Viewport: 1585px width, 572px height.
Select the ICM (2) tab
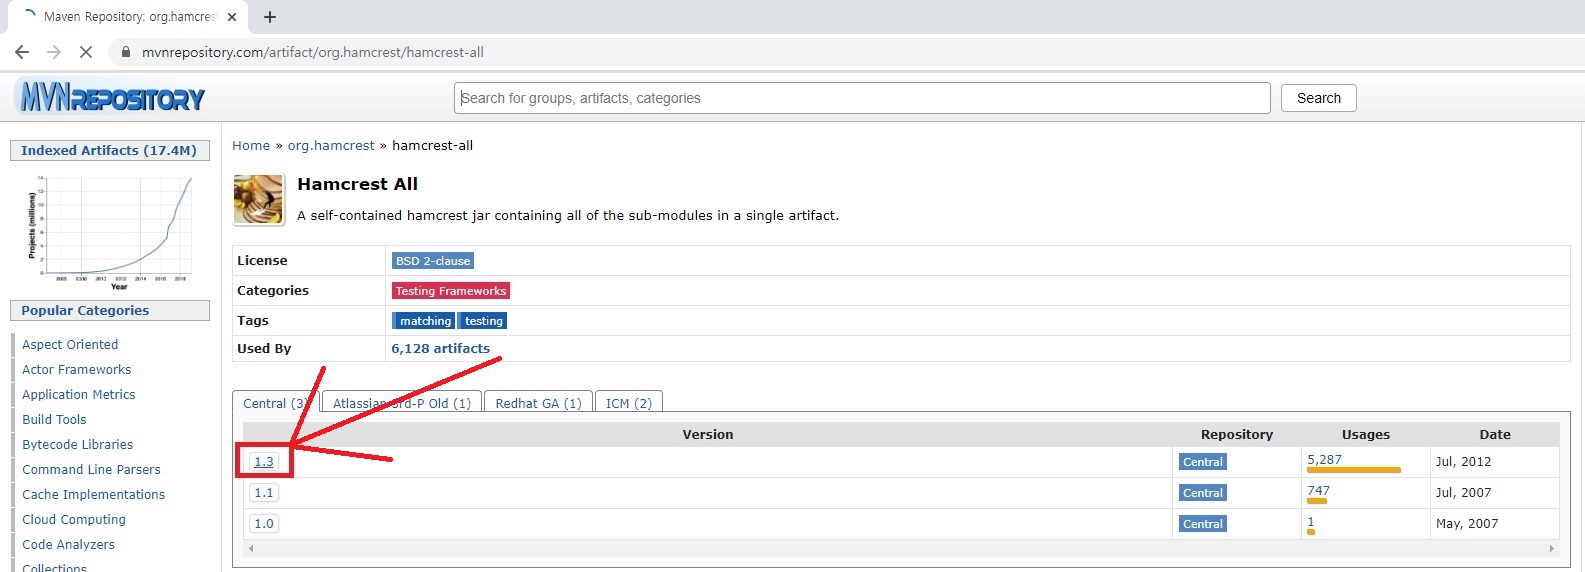(x=628, y=402)
